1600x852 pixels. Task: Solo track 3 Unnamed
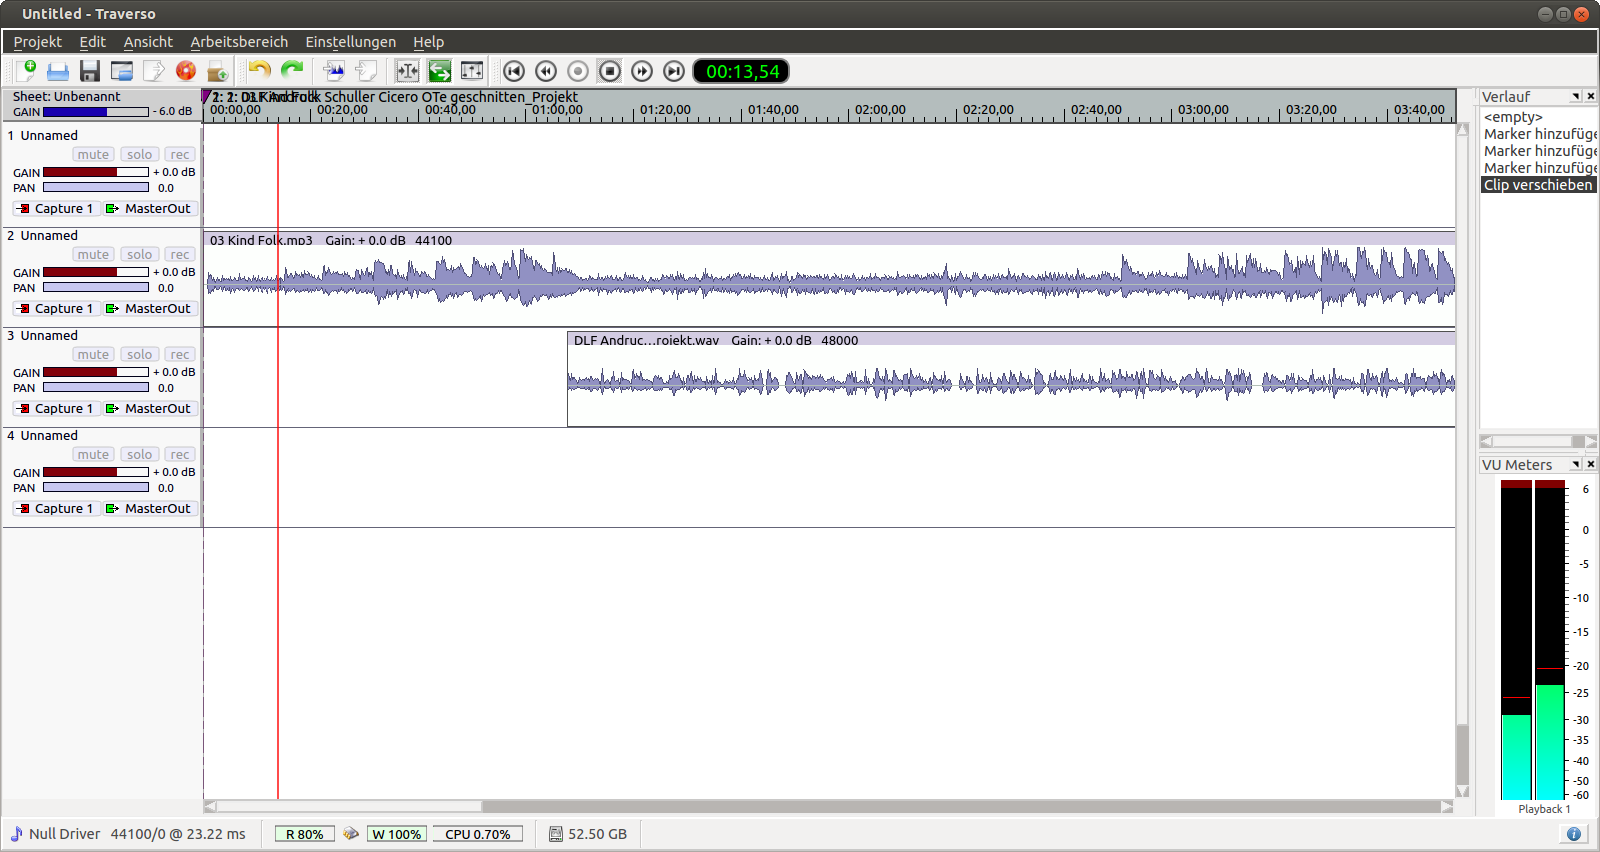click(x=139, y=355)
